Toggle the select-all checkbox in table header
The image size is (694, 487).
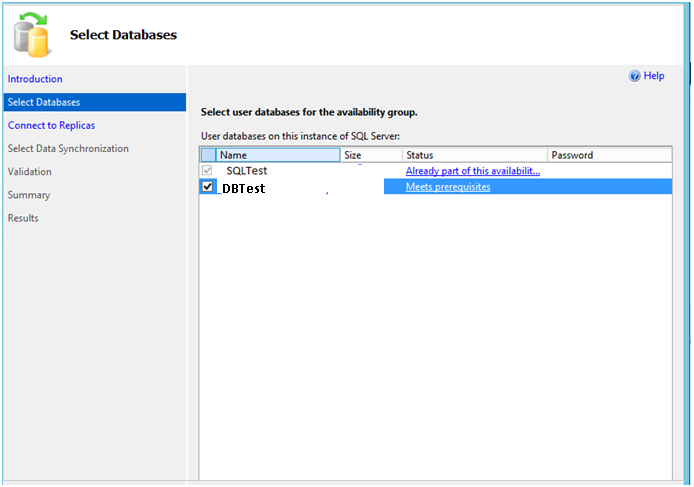pos(208,155)
